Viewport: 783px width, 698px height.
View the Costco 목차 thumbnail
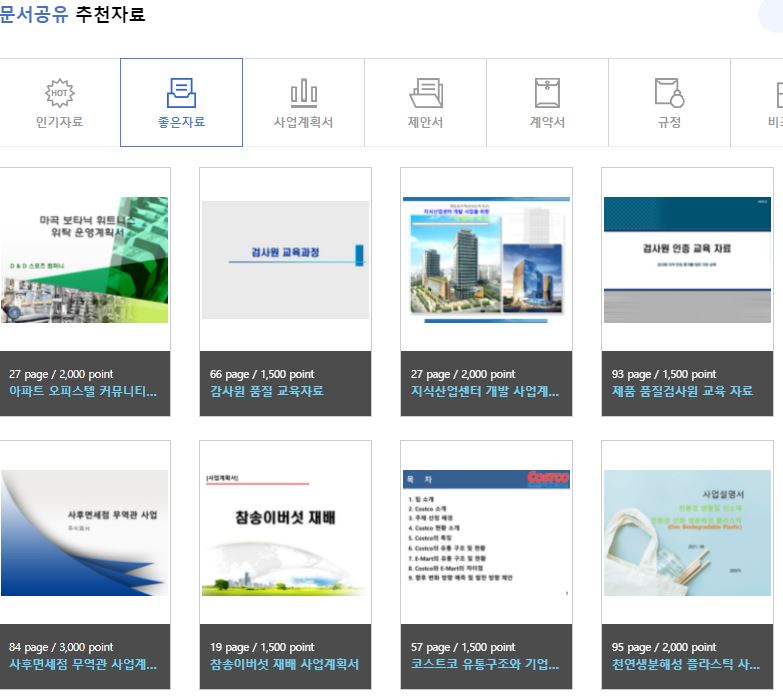click(x=486, y=533)
